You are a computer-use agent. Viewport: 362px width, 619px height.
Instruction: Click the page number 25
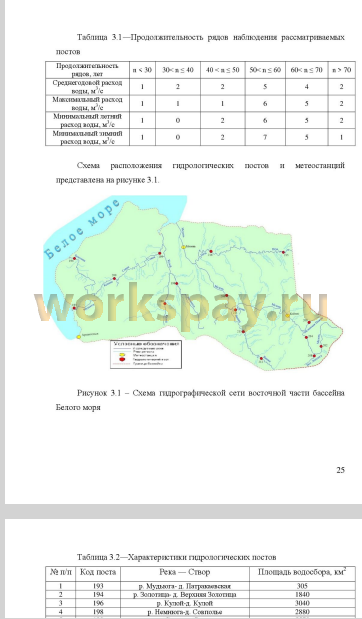pos(340,470)
